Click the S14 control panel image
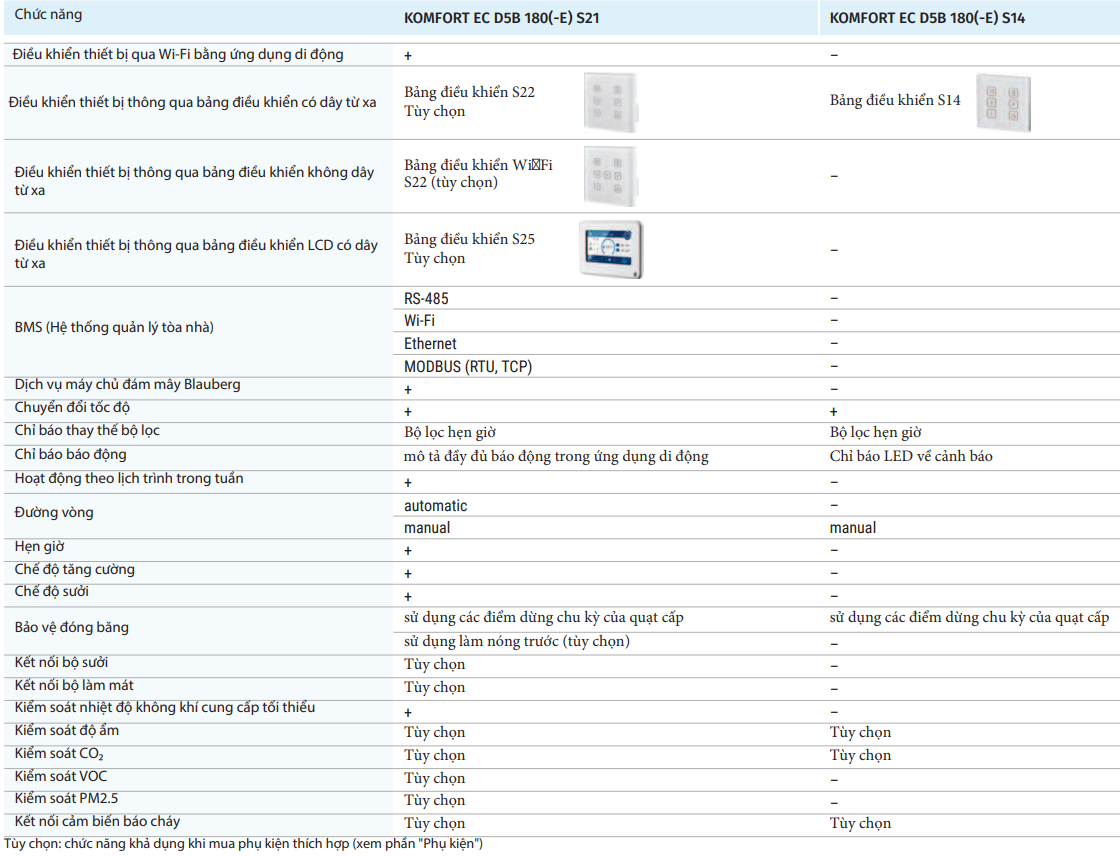The width and height of the screenshot is (1120, 856). (1003, 103)
